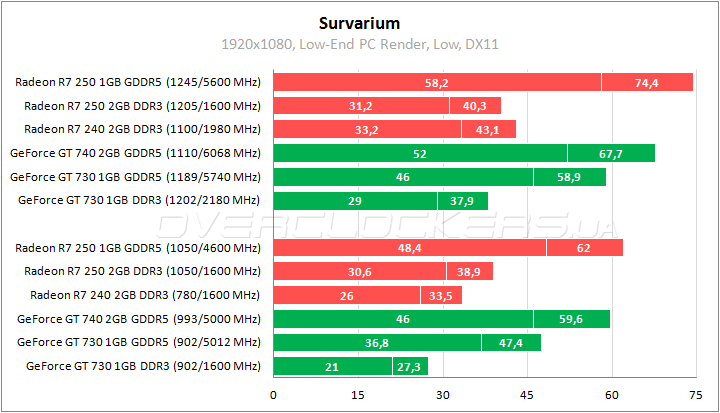Click label 'Radeon R7 240 2GB DDR3 (1100/1980 MHz)'
Screen dimensions: 720x413
(x=142, y=129)
